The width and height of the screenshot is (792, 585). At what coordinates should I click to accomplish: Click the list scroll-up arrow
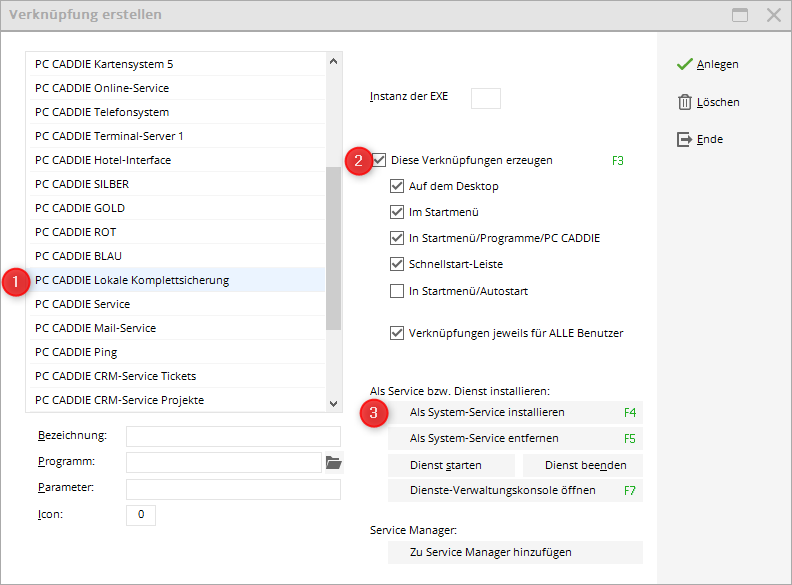[333, 61]
